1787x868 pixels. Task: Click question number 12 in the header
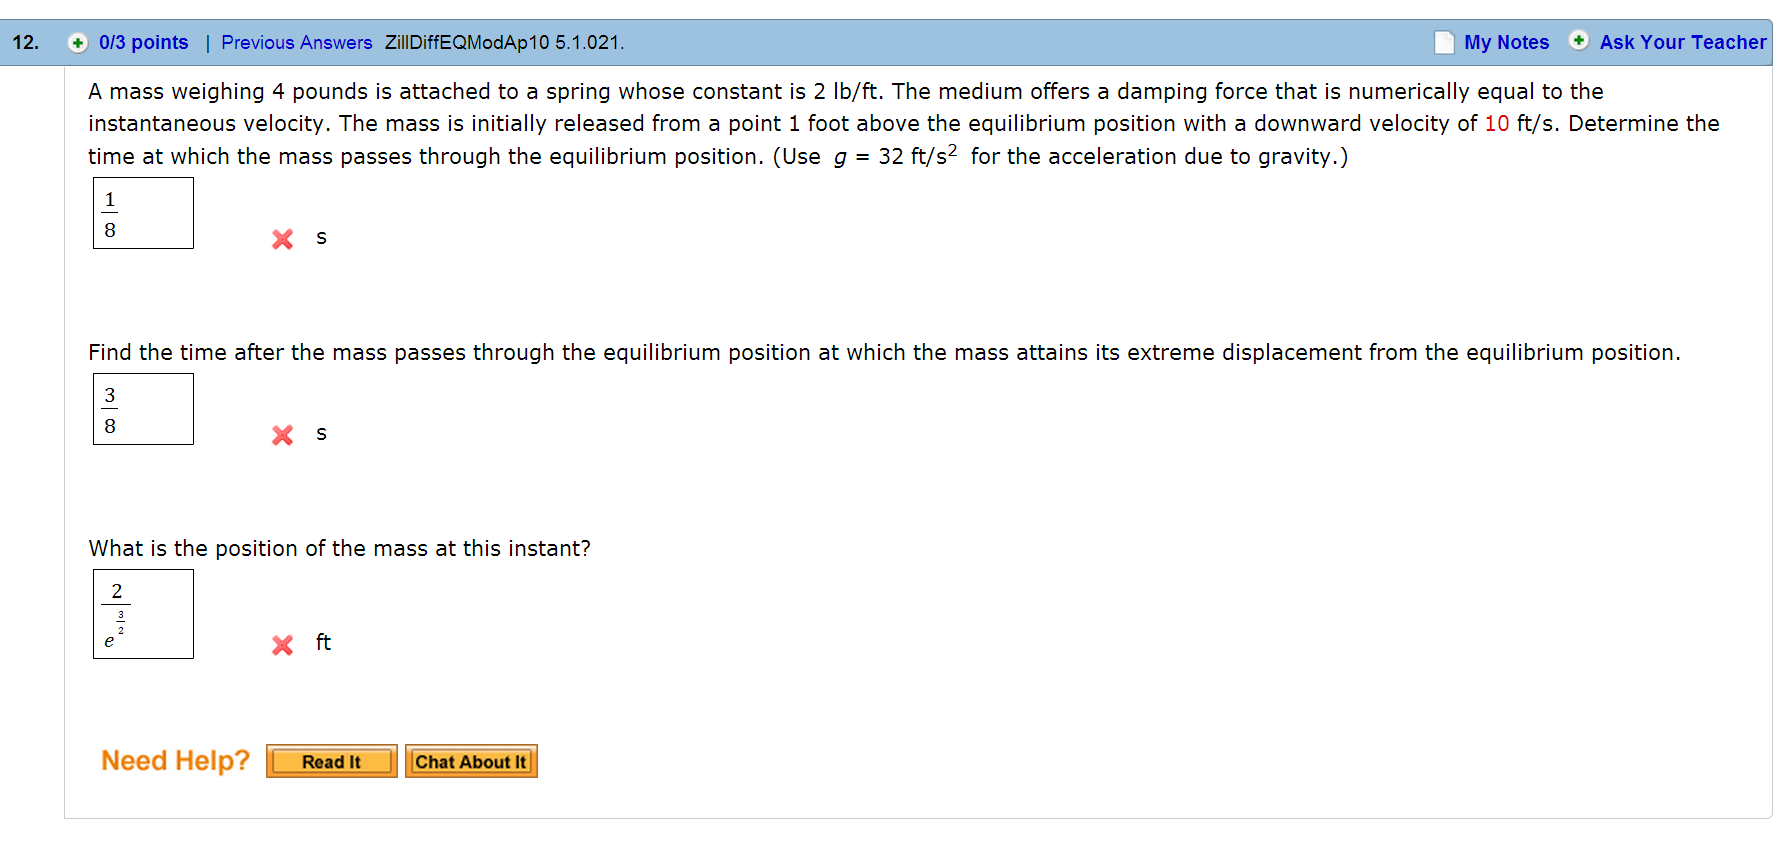pos(26,42)
